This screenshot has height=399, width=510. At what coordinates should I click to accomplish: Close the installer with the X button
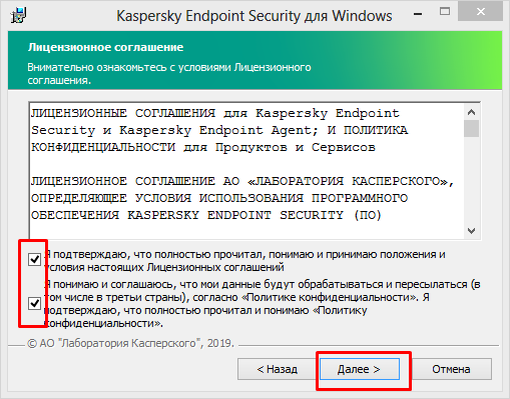click(x=480, y=12)
